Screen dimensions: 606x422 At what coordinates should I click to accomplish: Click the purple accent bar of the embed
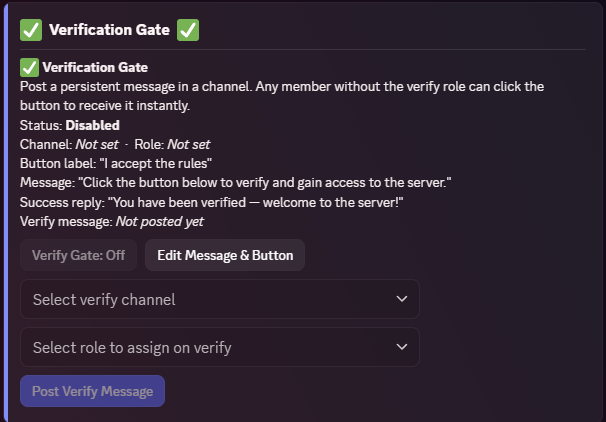(6, 213)
